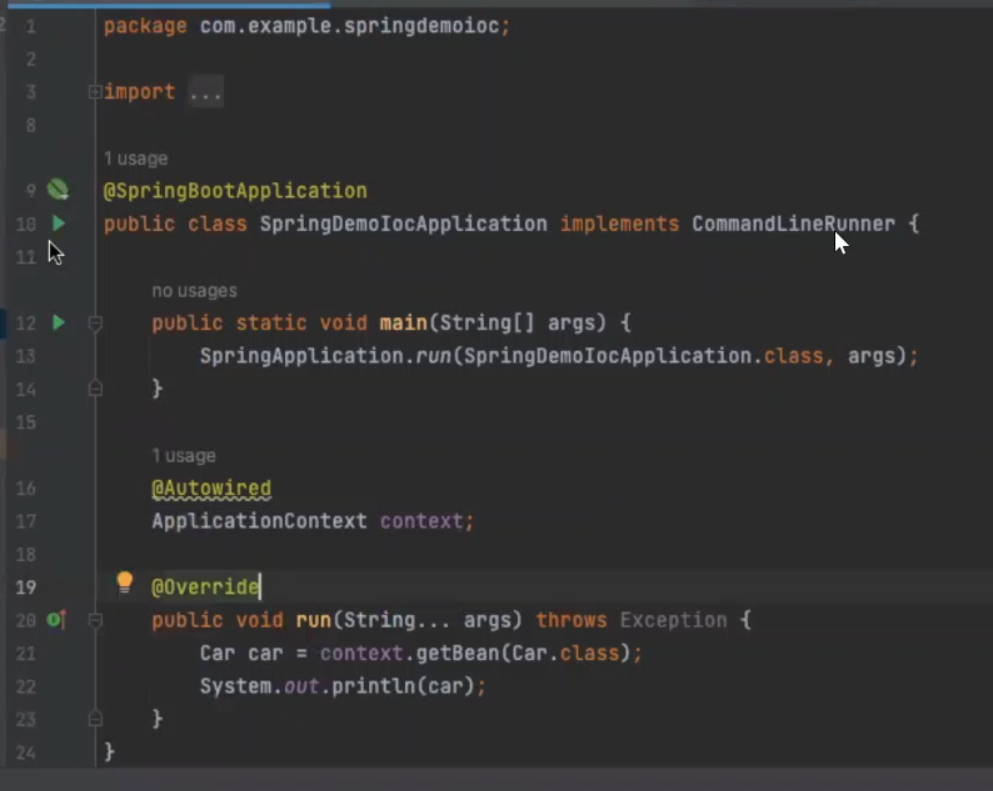Collapse the run method using its fold toggle
The height and width of the screenshot is (791, 993).
tap(95, 620)
